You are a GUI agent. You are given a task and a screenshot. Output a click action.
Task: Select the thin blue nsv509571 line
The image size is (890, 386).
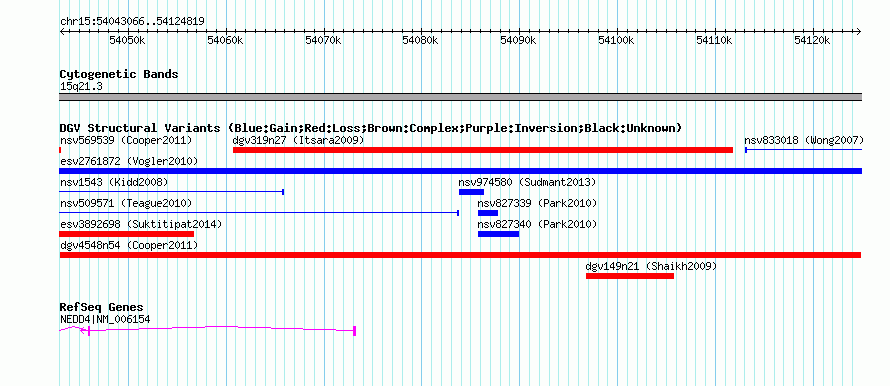pos(259,213)
